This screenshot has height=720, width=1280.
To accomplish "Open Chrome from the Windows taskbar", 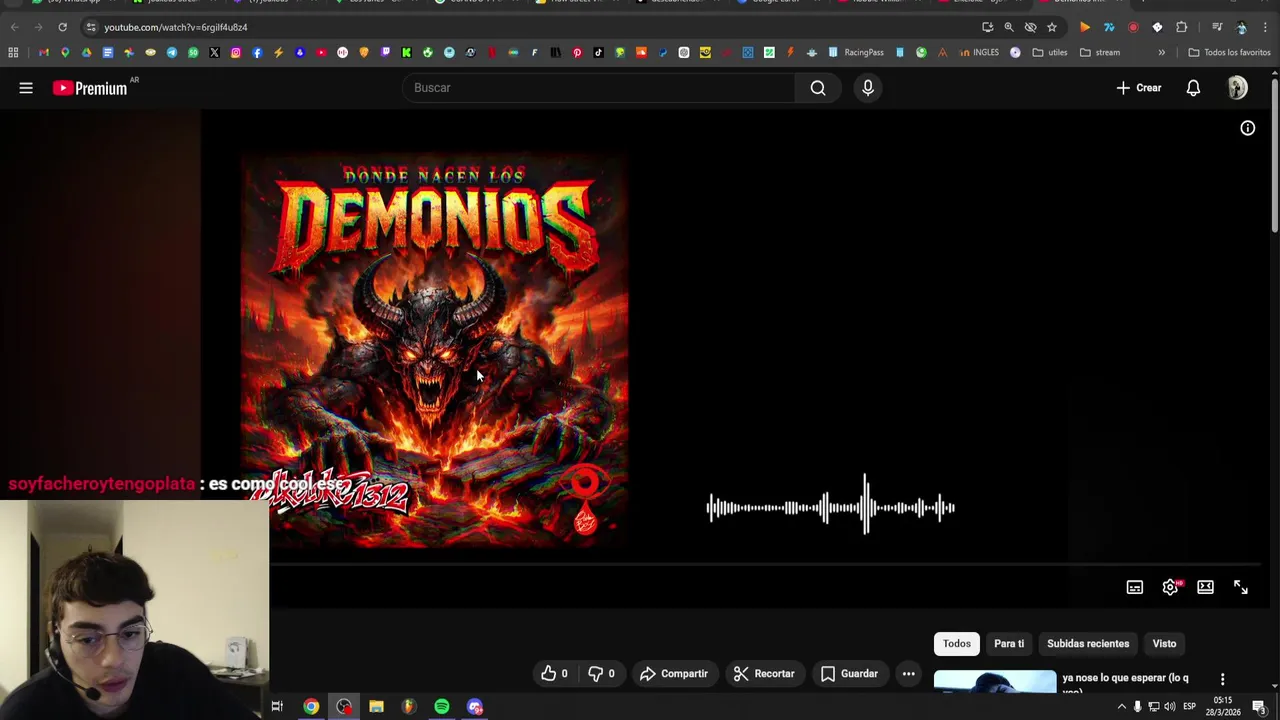I will tap(311, 707).
